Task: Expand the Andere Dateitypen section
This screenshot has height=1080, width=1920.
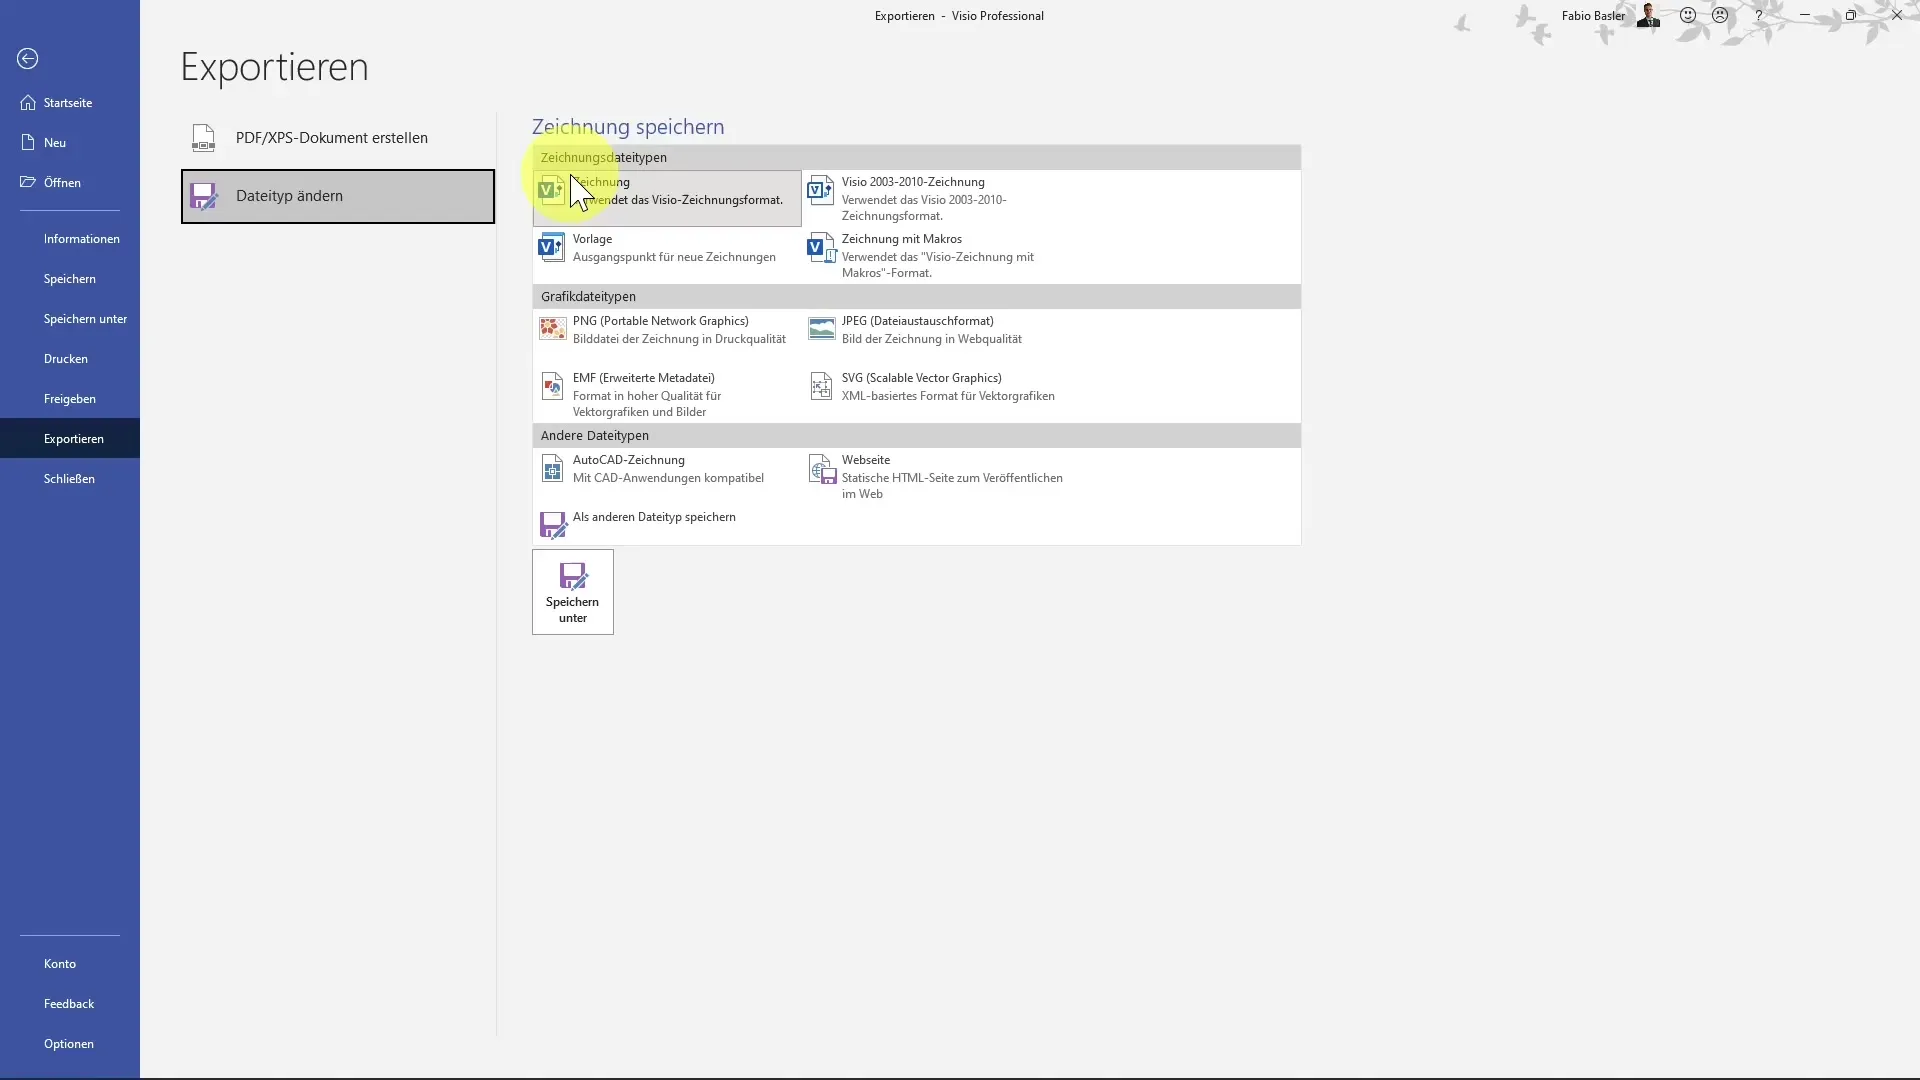Action: pyautogui.click(x=595, y=435)
